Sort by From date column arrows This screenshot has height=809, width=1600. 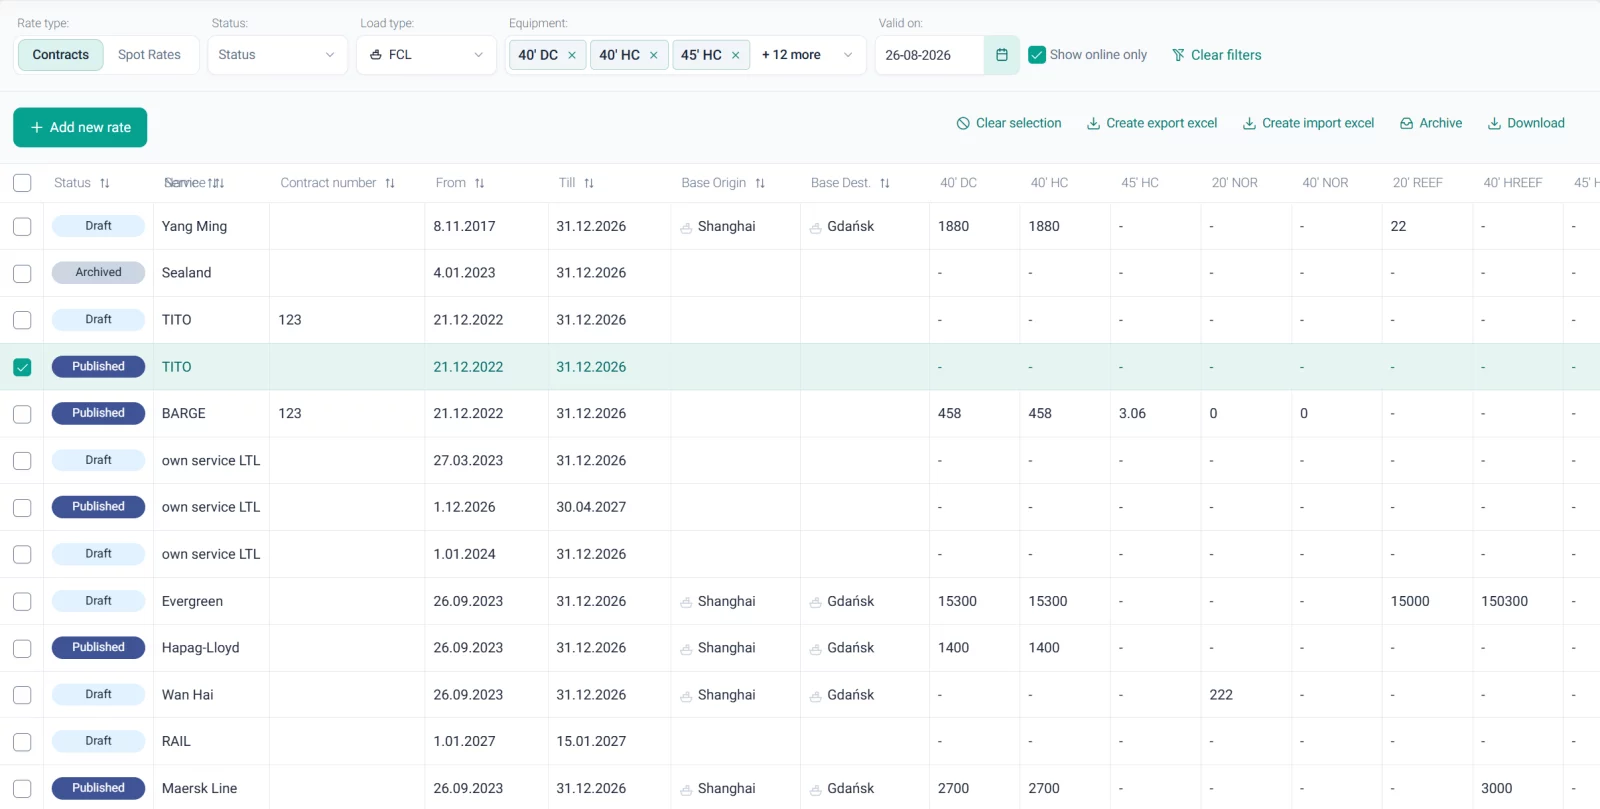pyautogui.click(x=480, y=183)
